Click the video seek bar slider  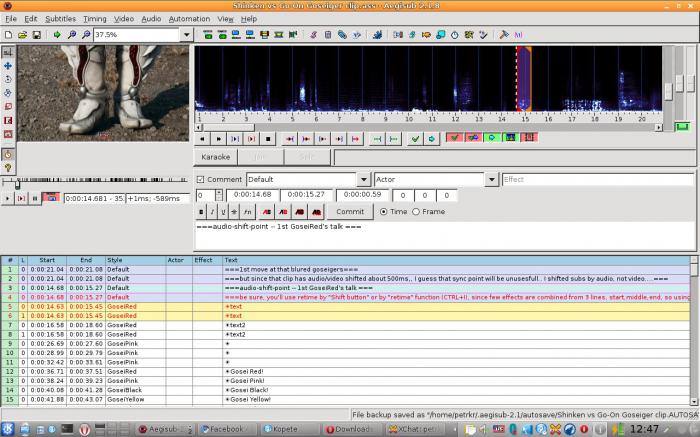pyautogui.click(x=17, y=184)
